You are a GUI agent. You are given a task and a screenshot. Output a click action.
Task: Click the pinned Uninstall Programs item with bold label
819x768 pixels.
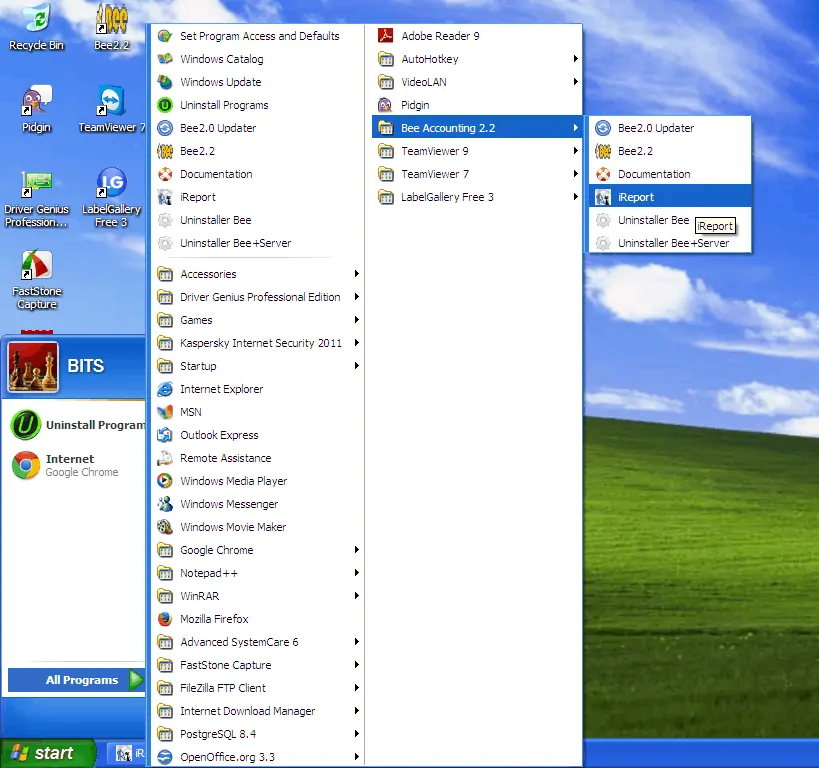pyautogui.click(x=75, y=425)
